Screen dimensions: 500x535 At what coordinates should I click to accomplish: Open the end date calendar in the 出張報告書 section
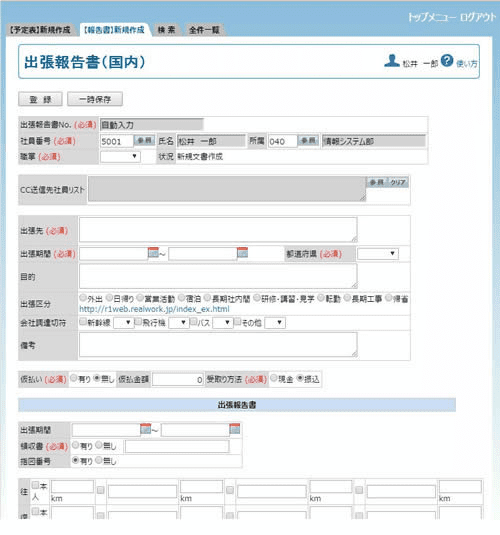click(235, 429)
